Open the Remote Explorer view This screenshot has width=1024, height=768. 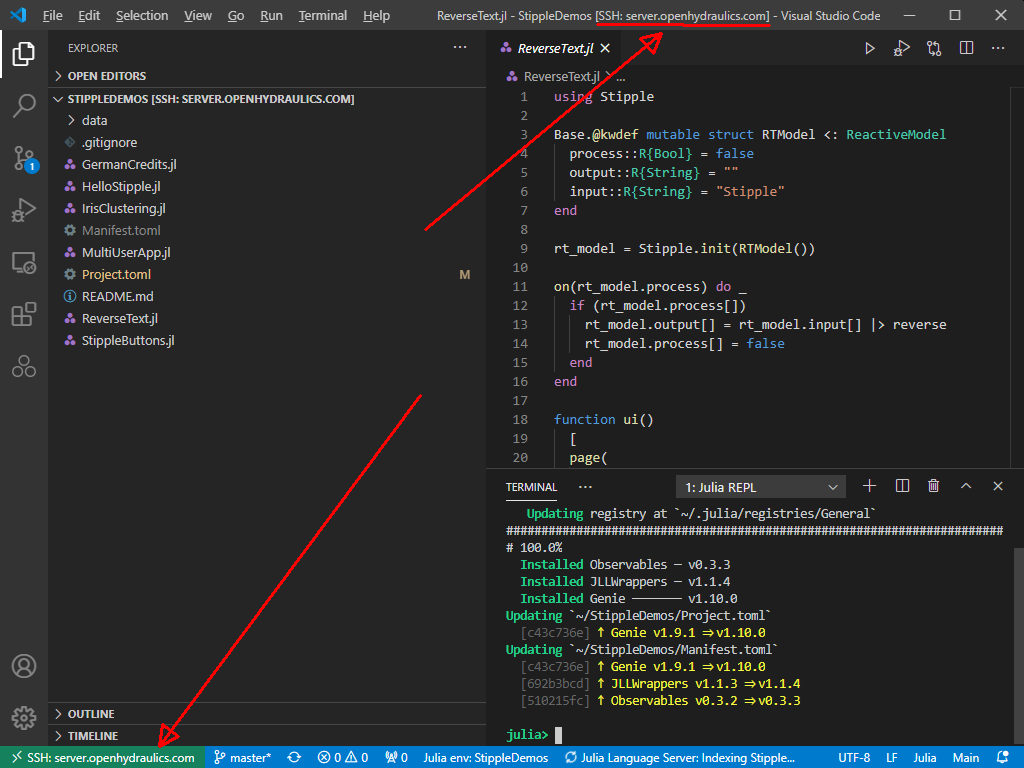pyautogui.click(x=24, y=263)
